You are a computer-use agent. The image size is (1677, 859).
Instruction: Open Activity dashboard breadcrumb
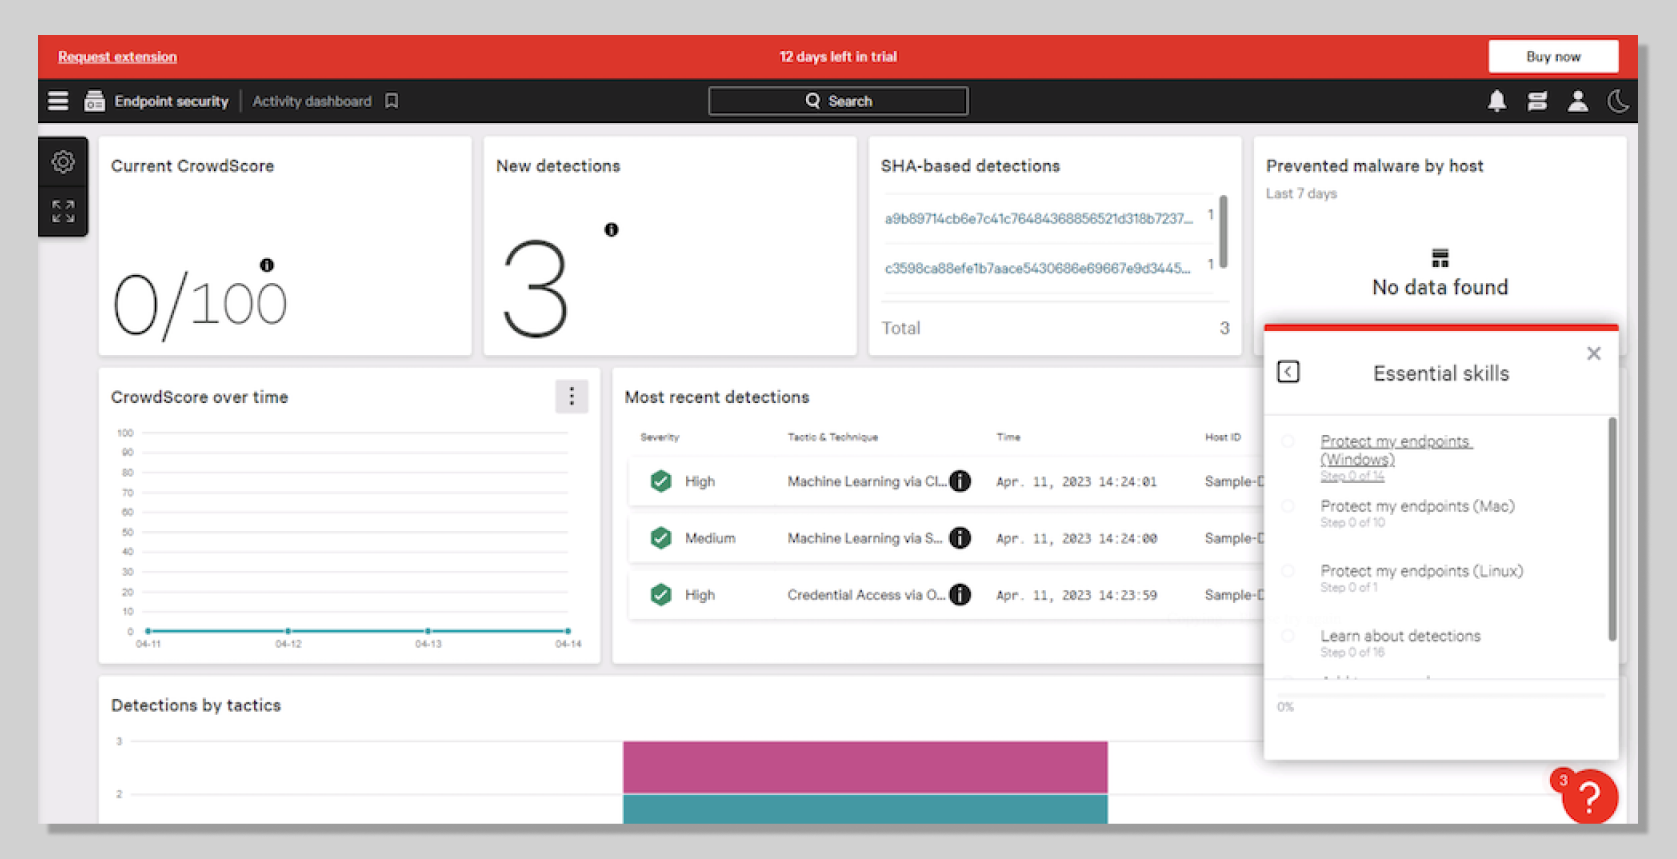click(312, 101)
